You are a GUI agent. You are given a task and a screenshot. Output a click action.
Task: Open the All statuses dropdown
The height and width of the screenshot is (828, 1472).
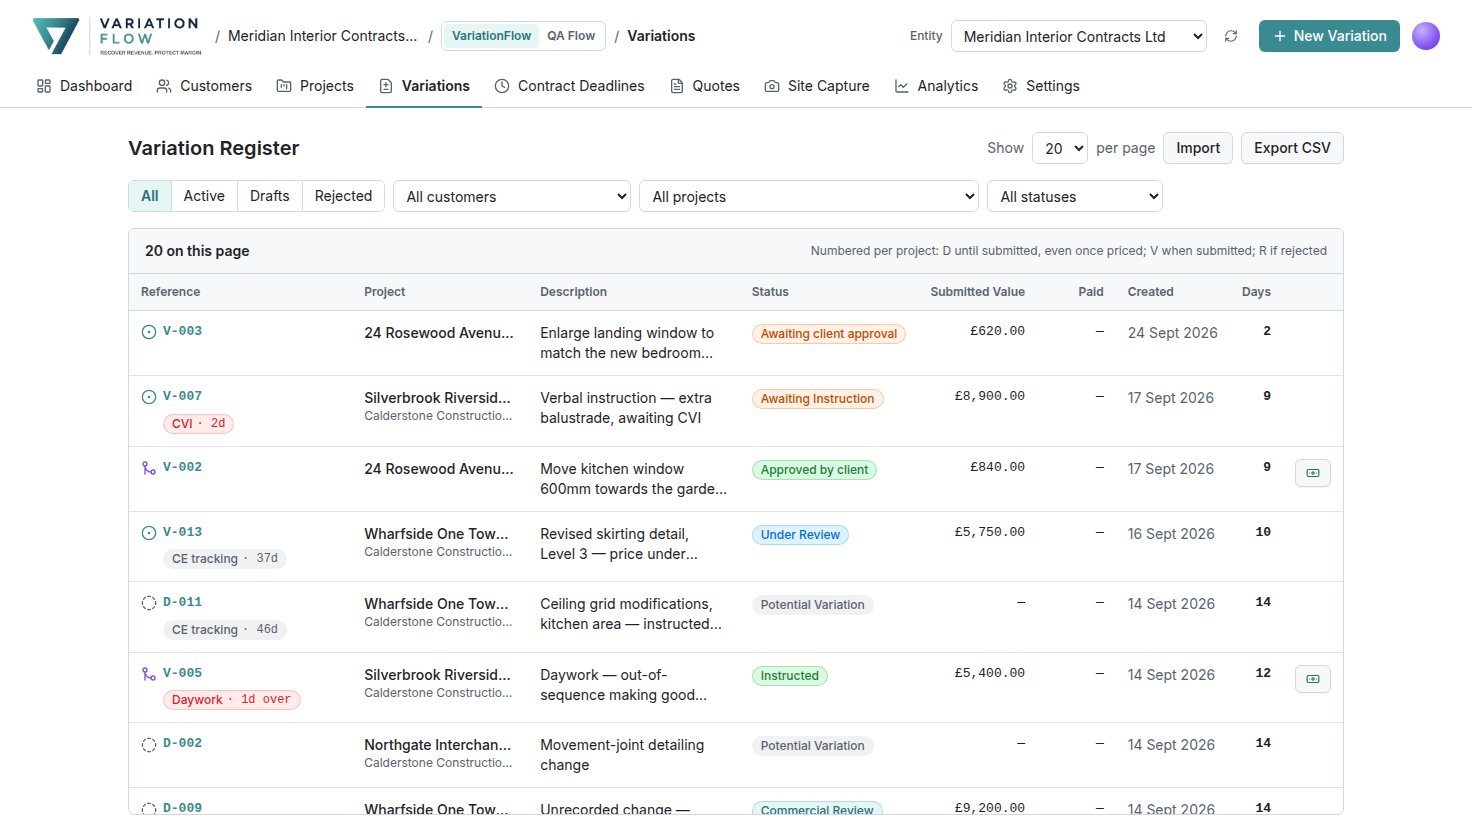(1075, 196)
